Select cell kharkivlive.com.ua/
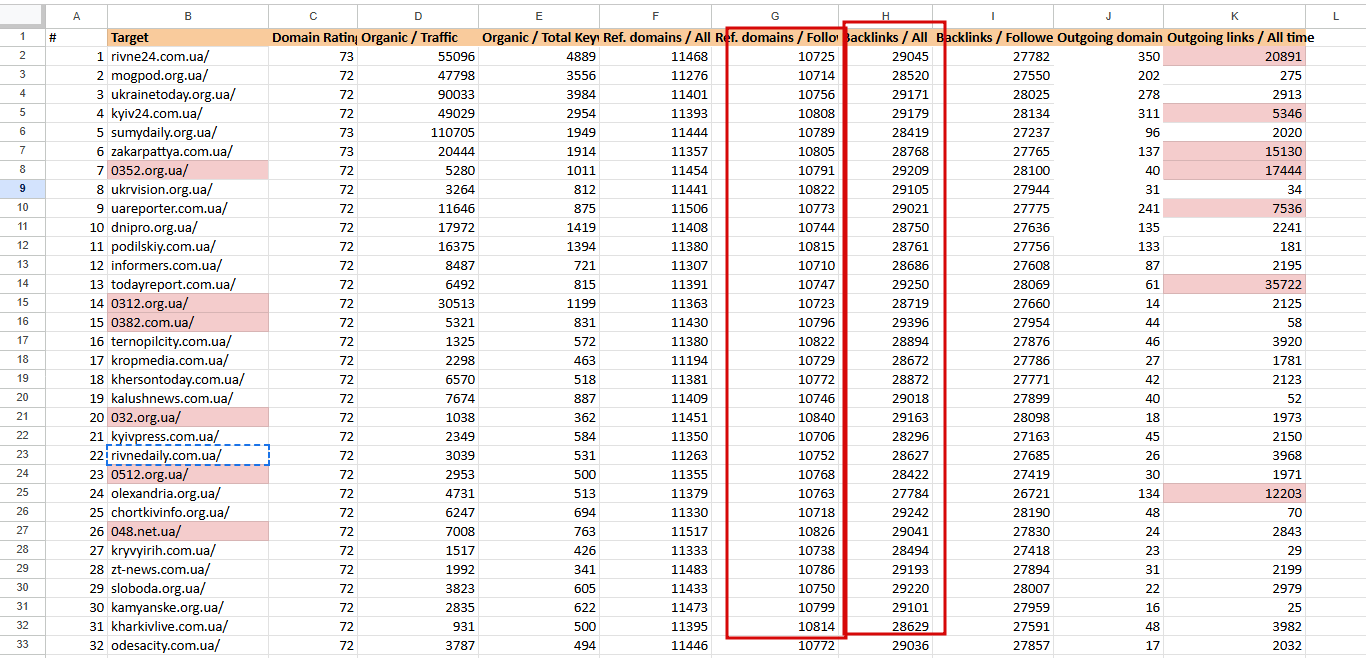 188,626
